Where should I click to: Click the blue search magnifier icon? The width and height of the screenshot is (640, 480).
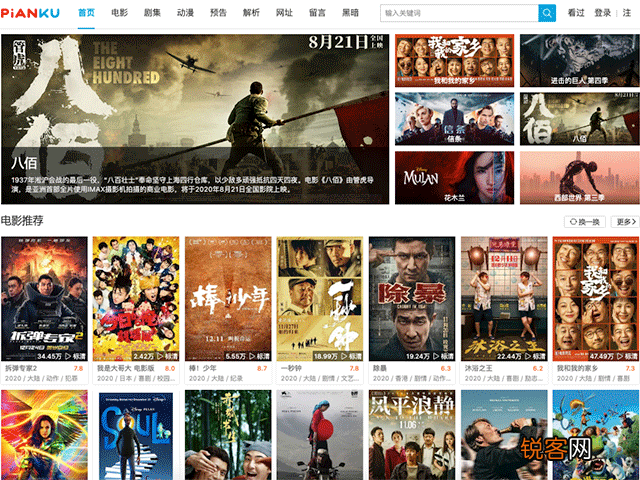pyautogui.click(x=547, y=13)
